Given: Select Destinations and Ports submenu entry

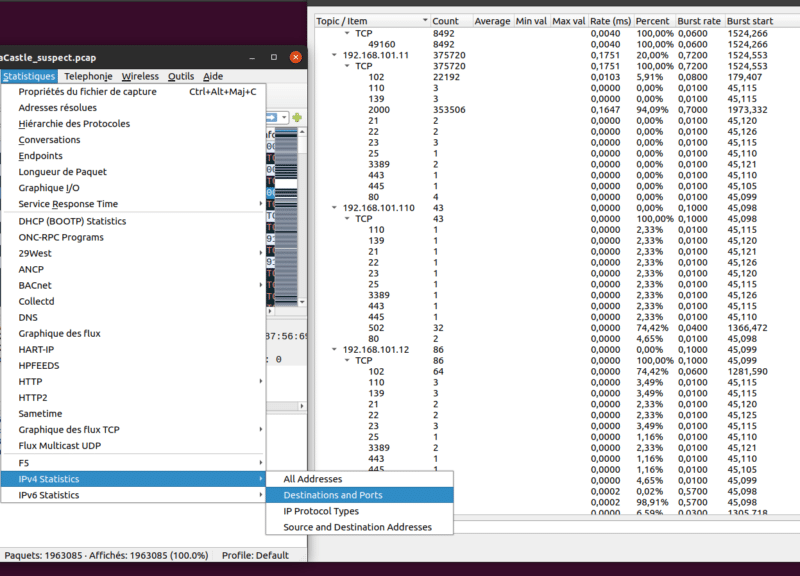Looking at the screenshot, I should 332,495.
